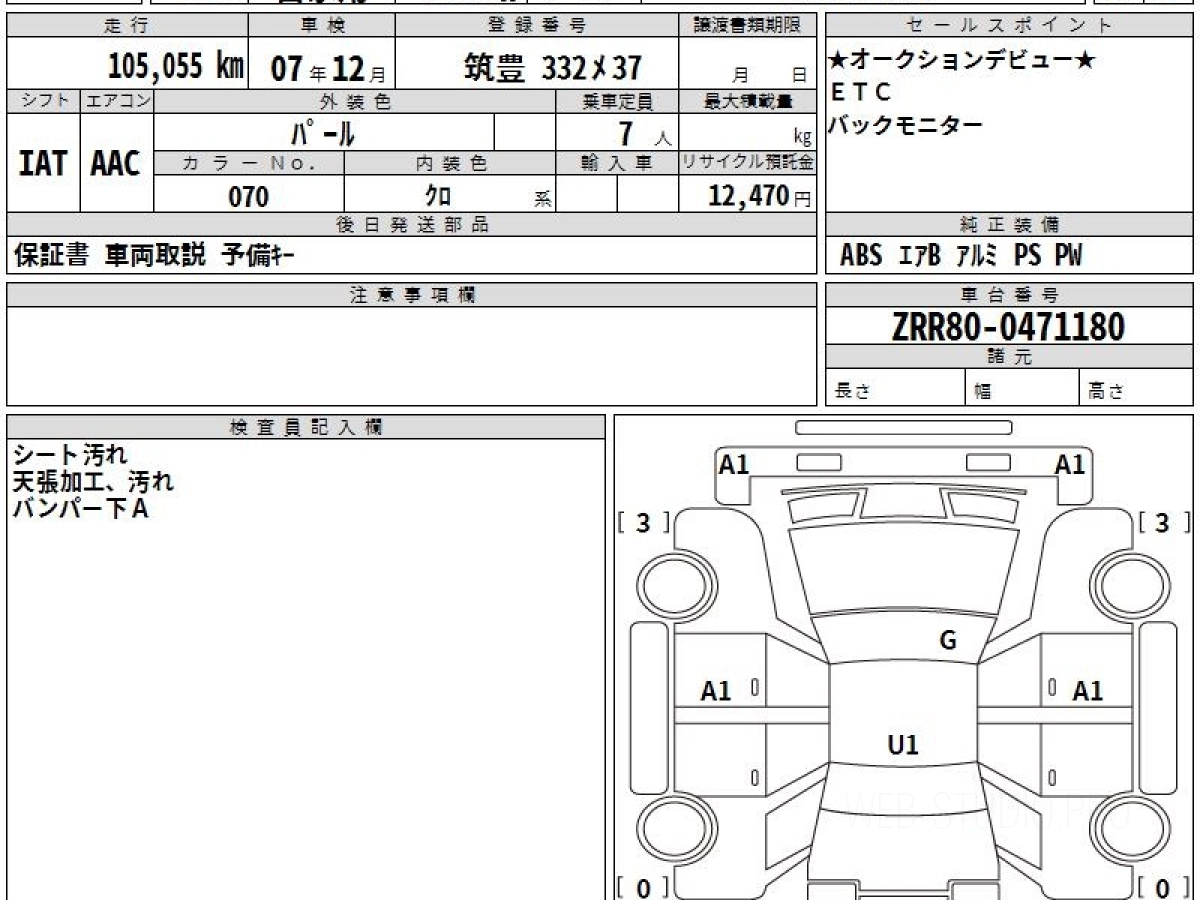The width and height of the screenshot is (1200, 900).
Task: Click the セールスポイント header
Action: pos(1009,26)
